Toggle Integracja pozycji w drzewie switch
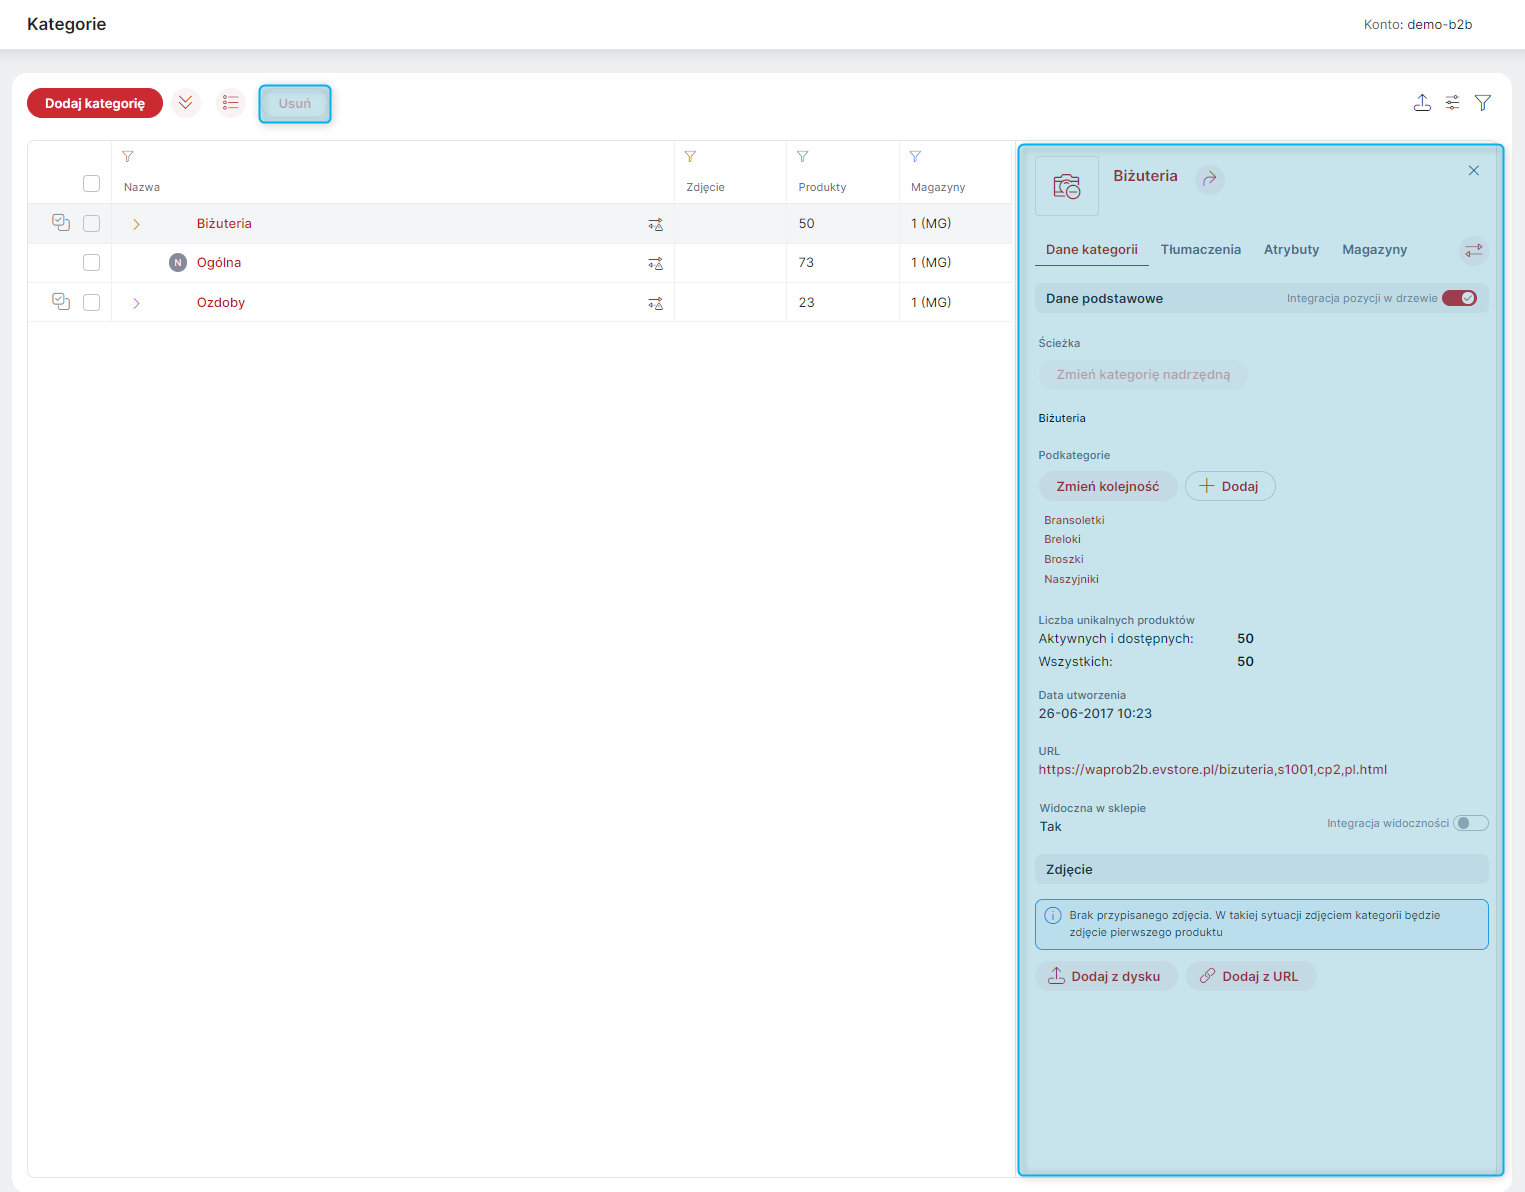1525x1192 pixels. coord(1459,298)
